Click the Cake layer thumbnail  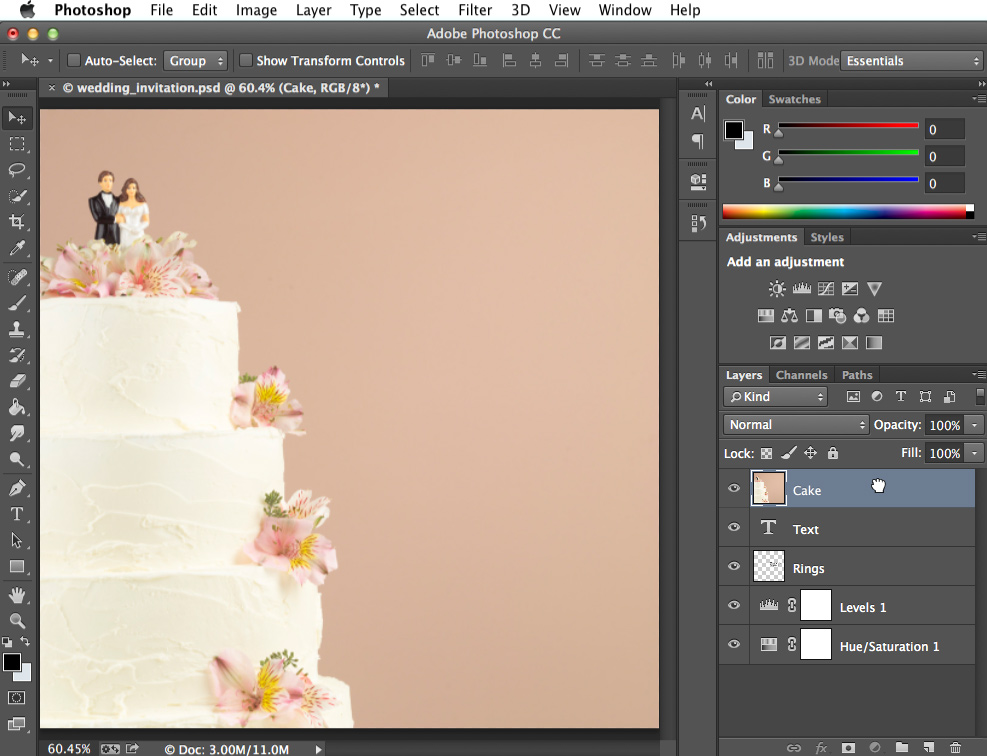tap(769, 488)
